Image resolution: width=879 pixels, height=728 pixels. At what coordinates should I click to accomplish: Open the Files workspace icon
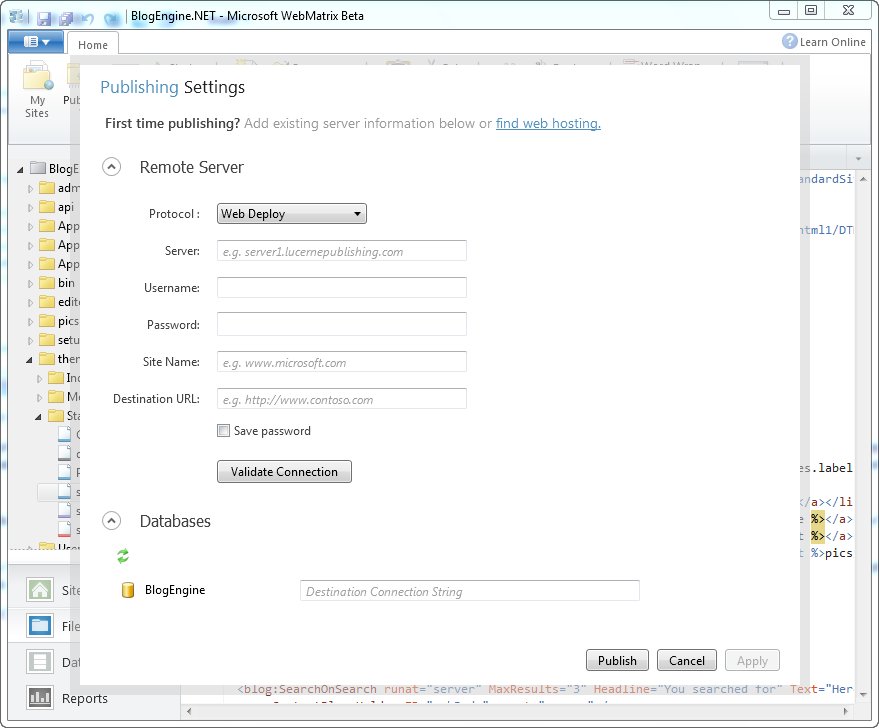[x=40, y=626]
